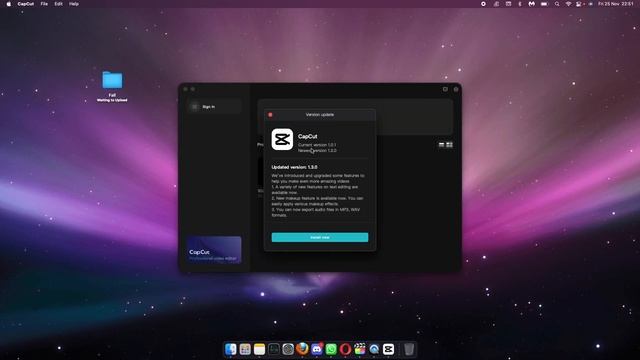Click the square icon left of gear
640x360 pixels.
[445, 89]
